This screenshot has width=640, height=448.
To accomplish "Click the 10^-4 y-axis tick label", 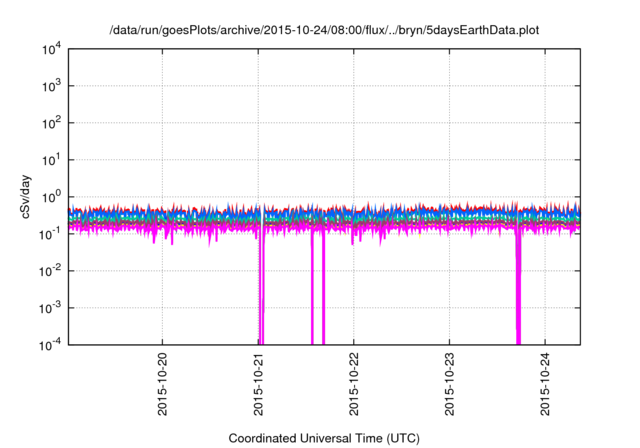I will (x=51, y=345).
